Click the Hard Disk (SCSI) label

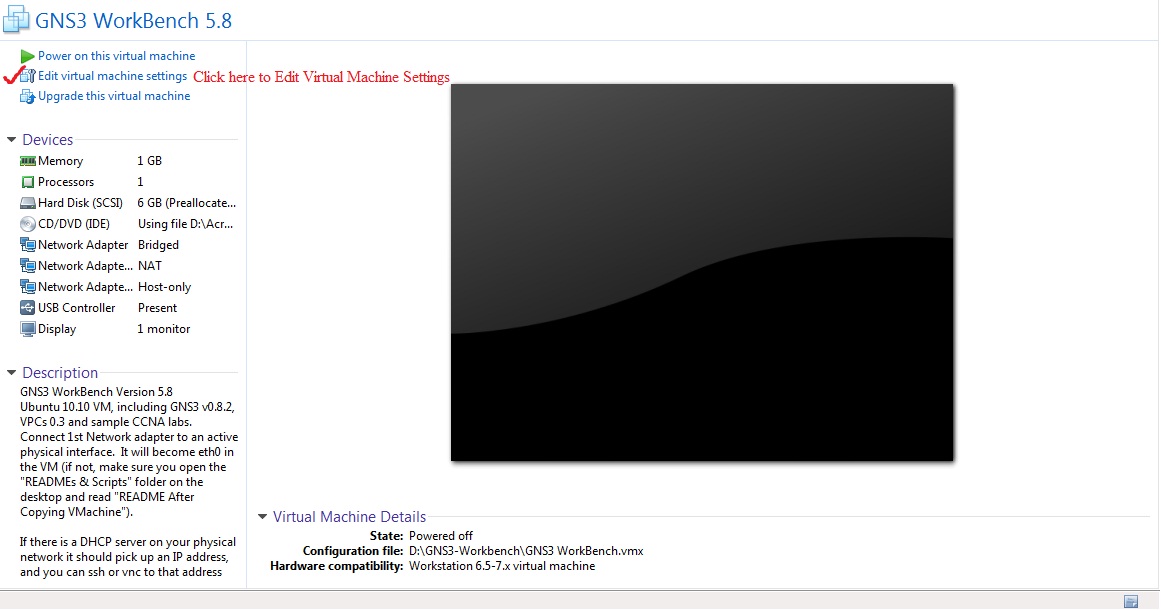[80, 203]
